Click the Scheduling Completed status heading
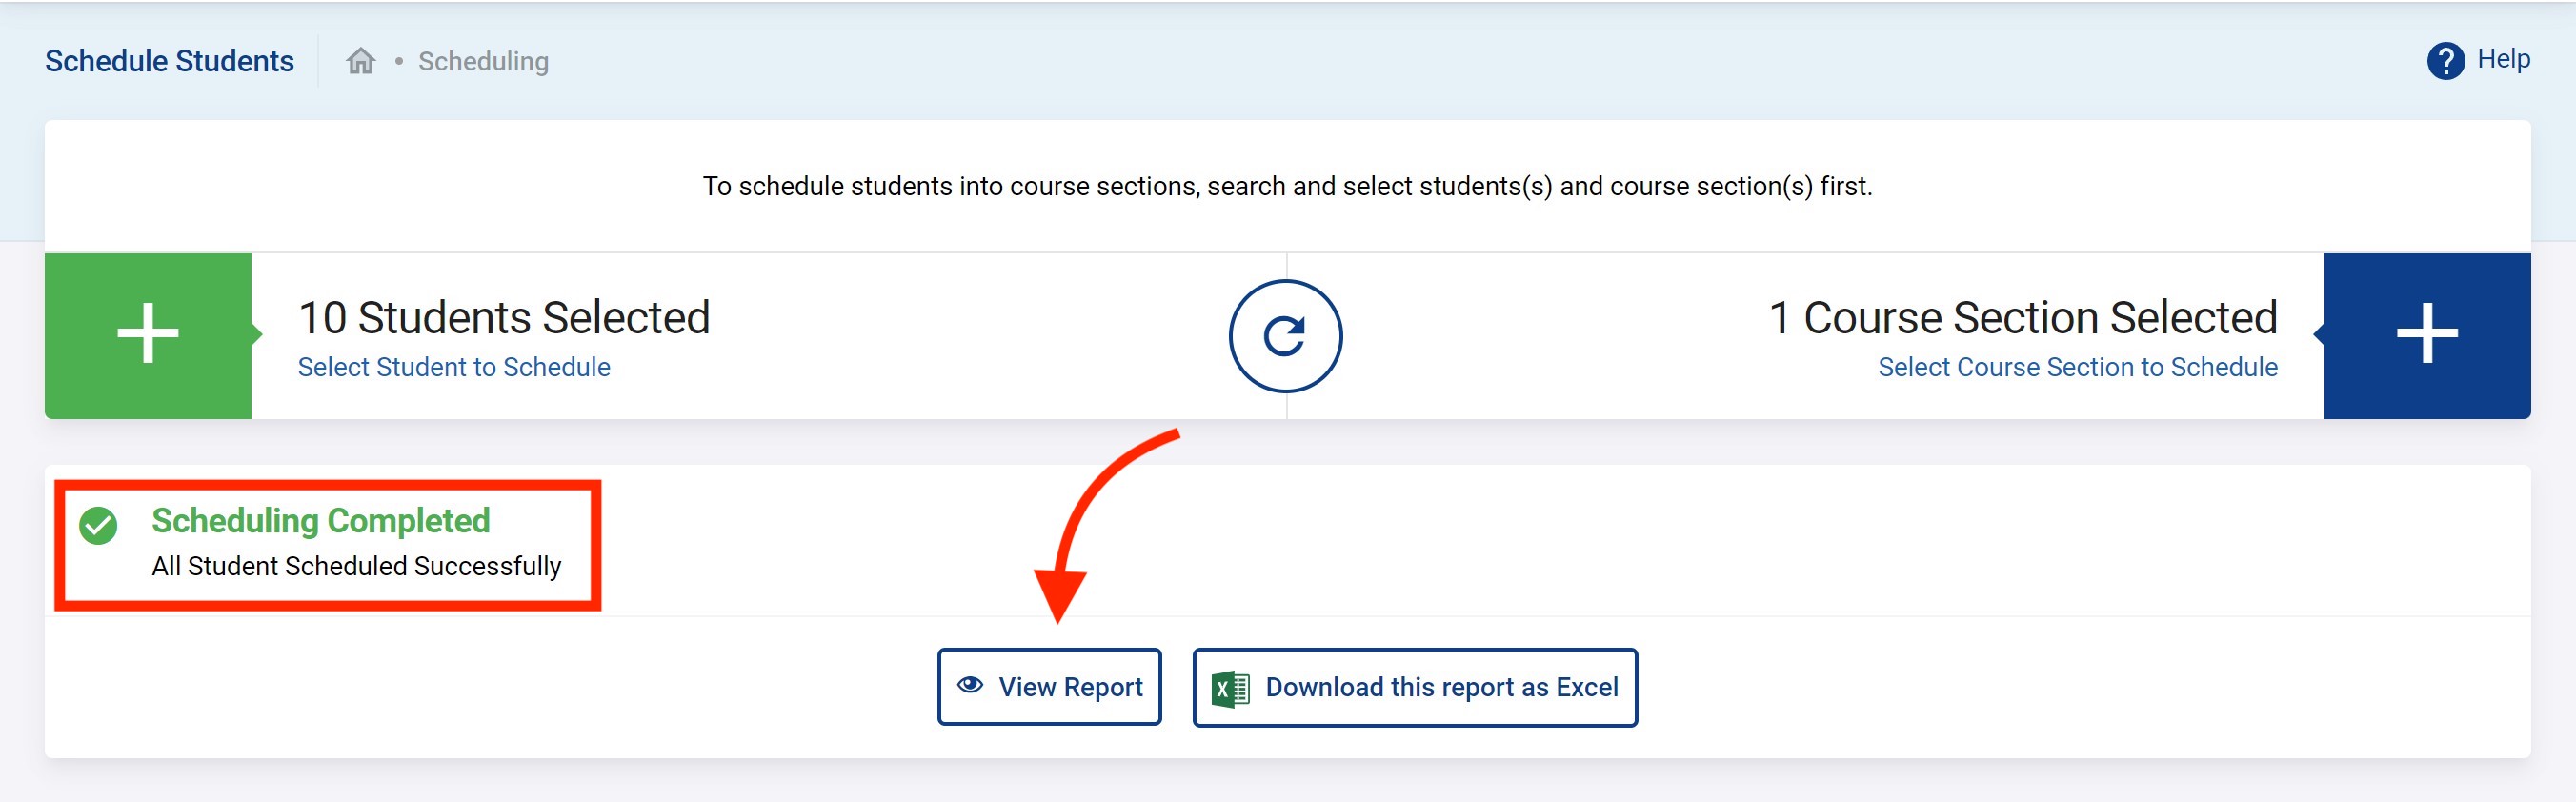The image size is (2576, 802). 320,520
